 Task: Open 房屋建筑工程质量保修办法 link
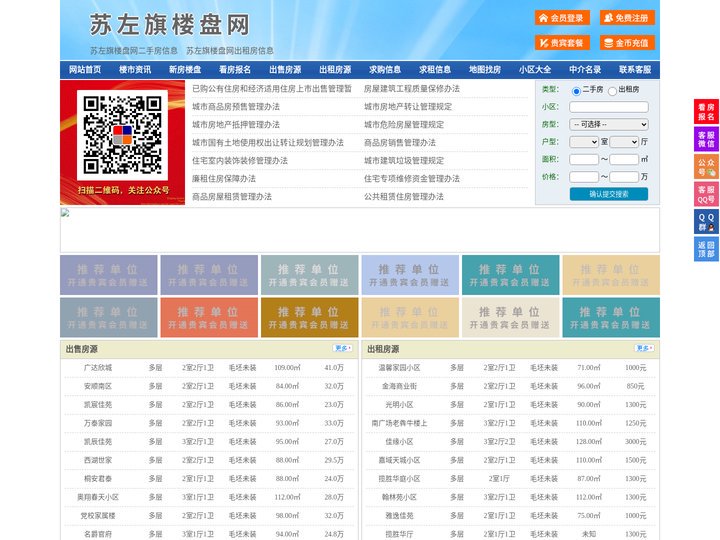point(412,89)
